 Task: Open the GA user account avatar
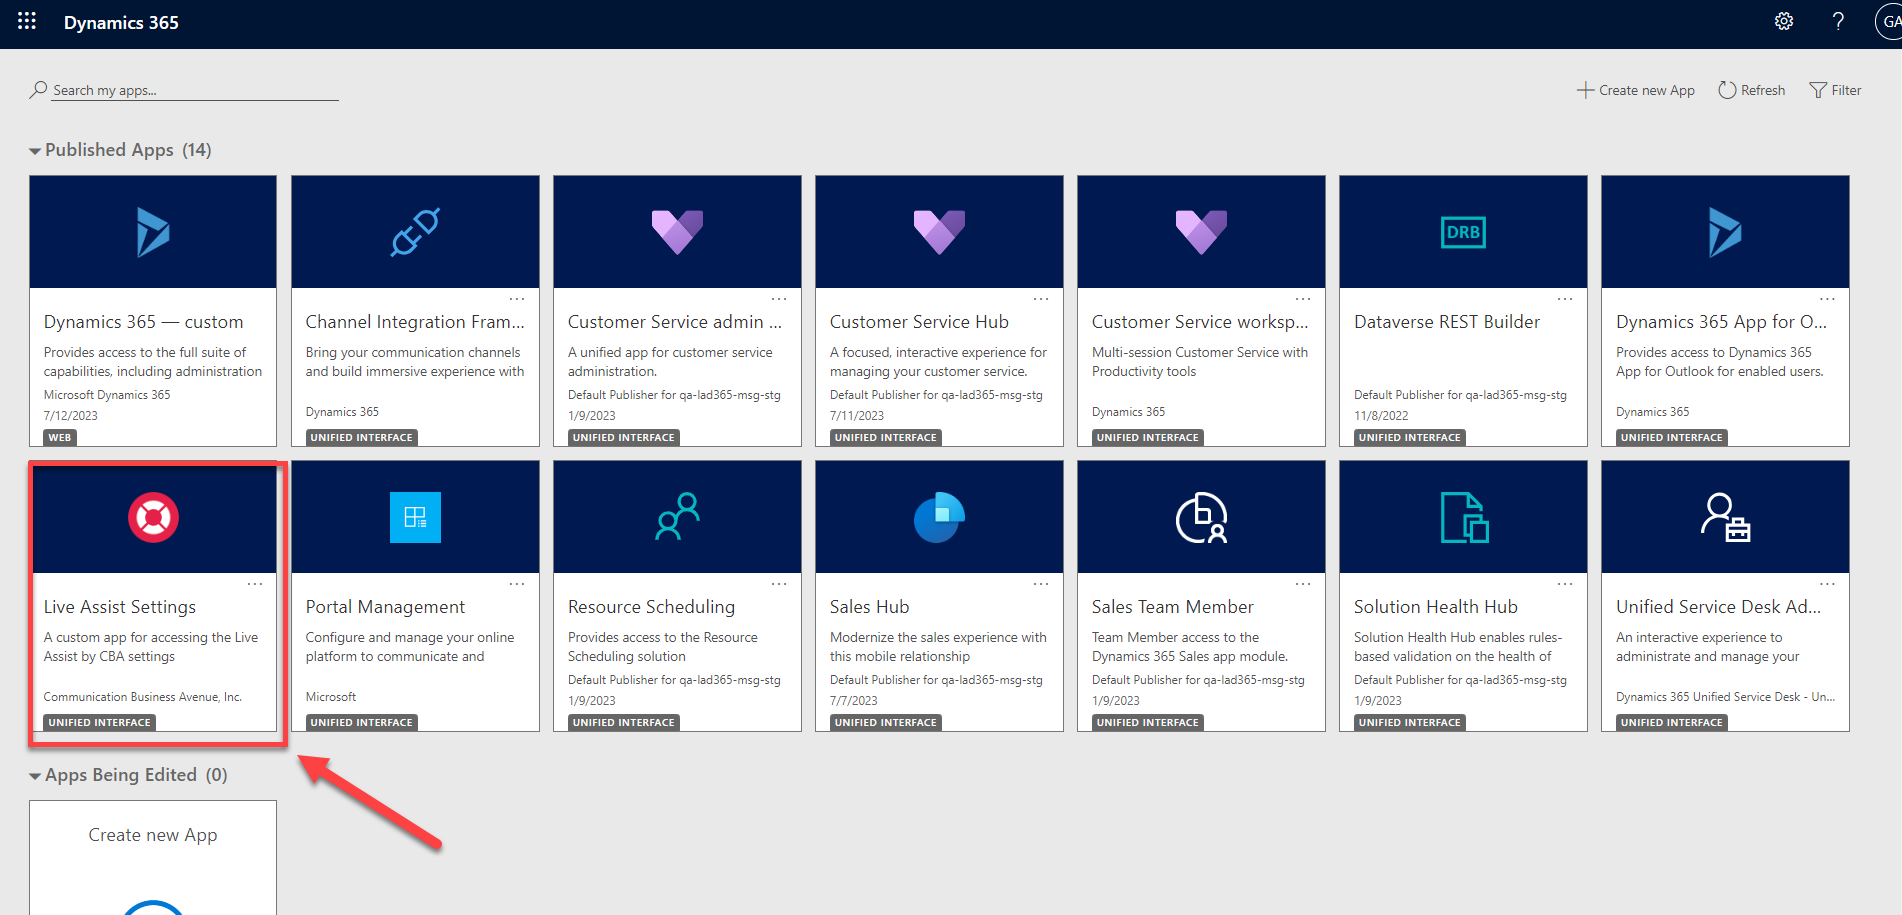coord(1889,21)
